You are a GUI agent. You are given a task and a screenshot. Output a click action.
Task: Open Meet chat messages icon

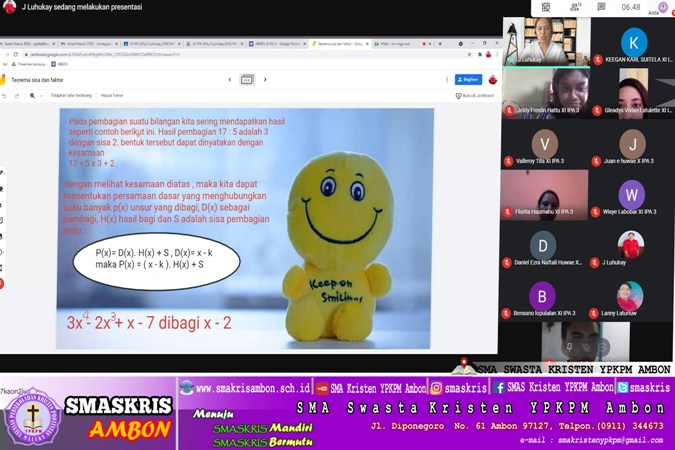[x=601, y=7]
